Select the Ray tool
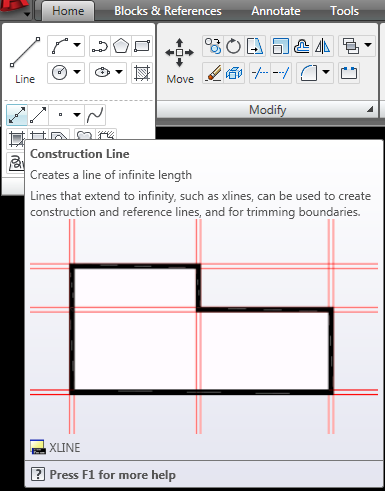The image size is (385, 491). coord(38,115)
